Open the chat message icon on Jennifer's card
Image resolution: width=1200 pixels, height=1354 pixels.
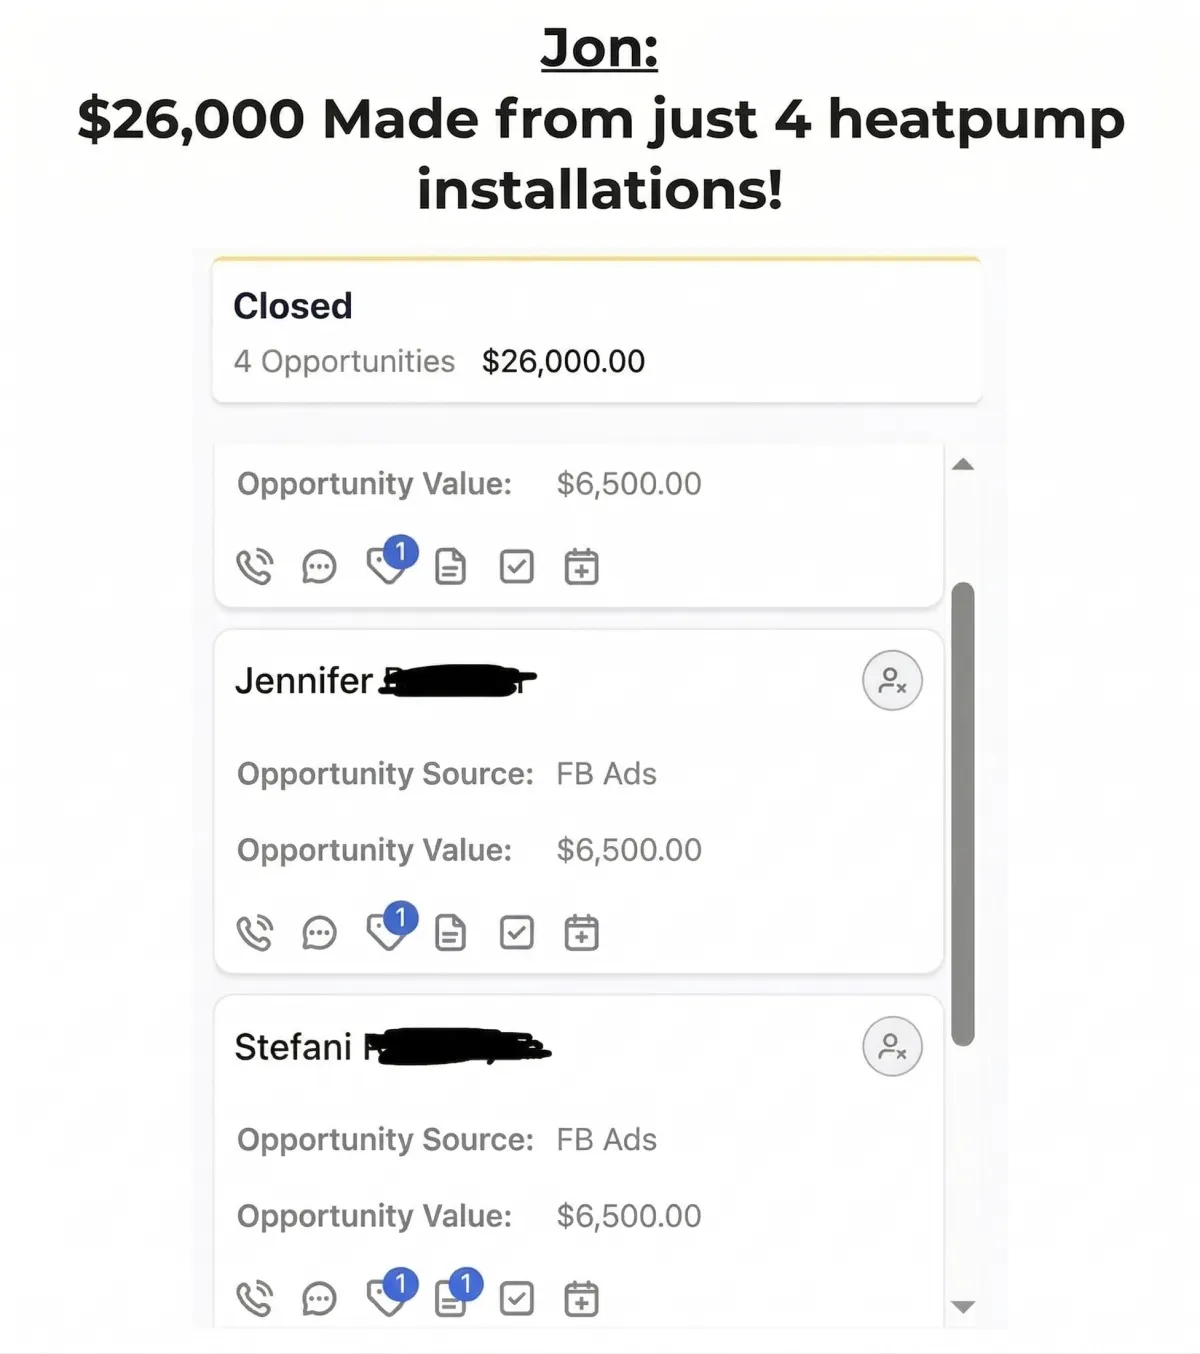point(319,933)
